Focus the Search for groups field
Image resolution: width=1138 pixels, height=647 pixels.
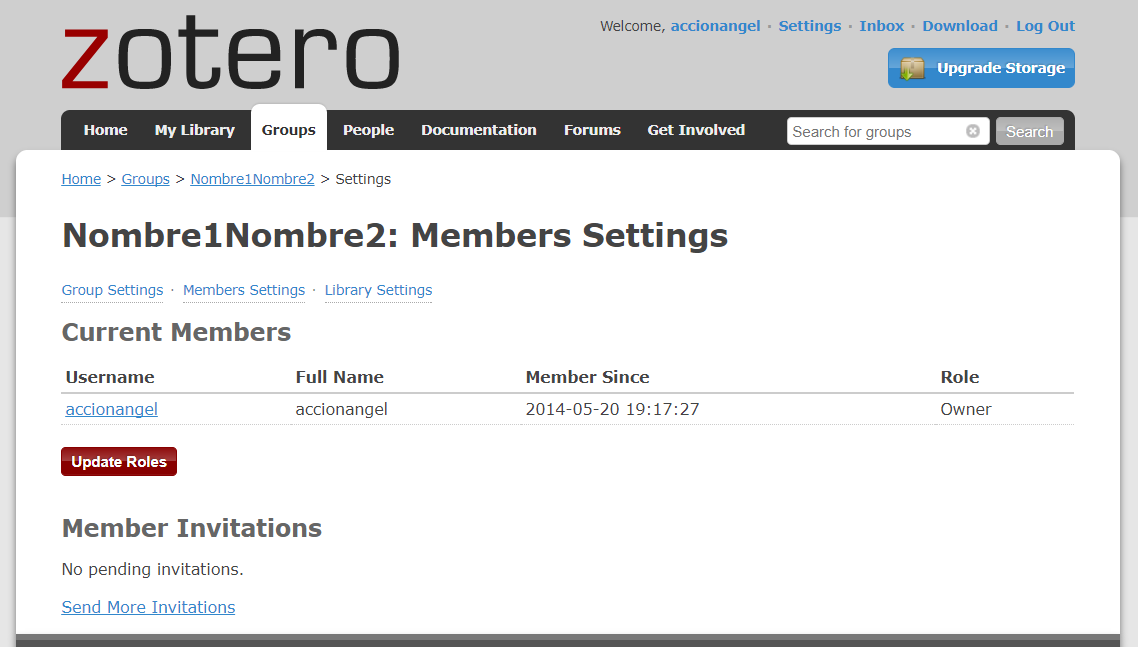[x=875, y=131]
